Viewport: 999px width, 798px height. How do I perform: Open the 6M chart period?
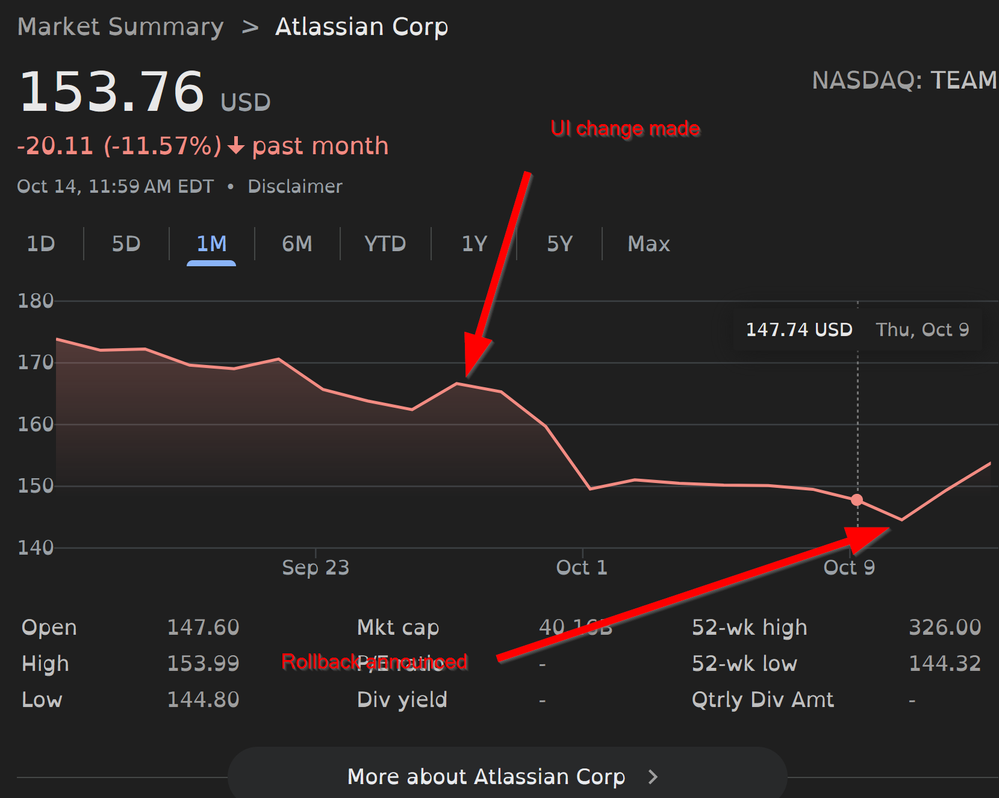tap(296, 243)
